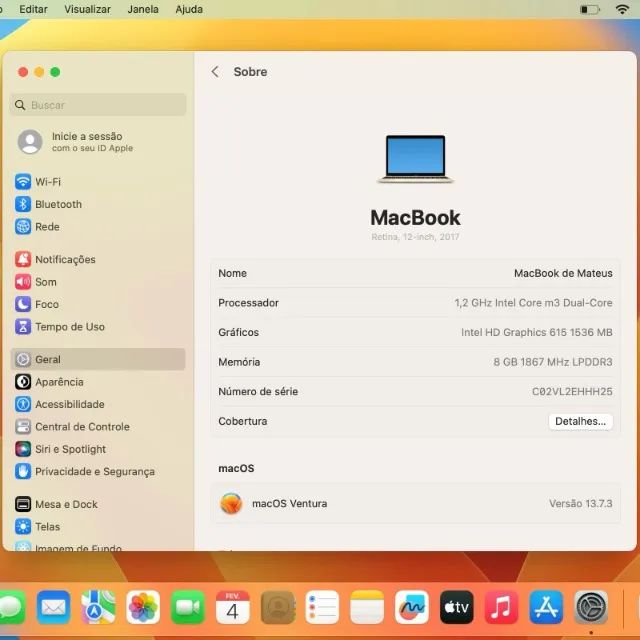This screenshot has height=640, width=640.
Task: Open Acessibilidade settings
Action: tap(60, 404)
